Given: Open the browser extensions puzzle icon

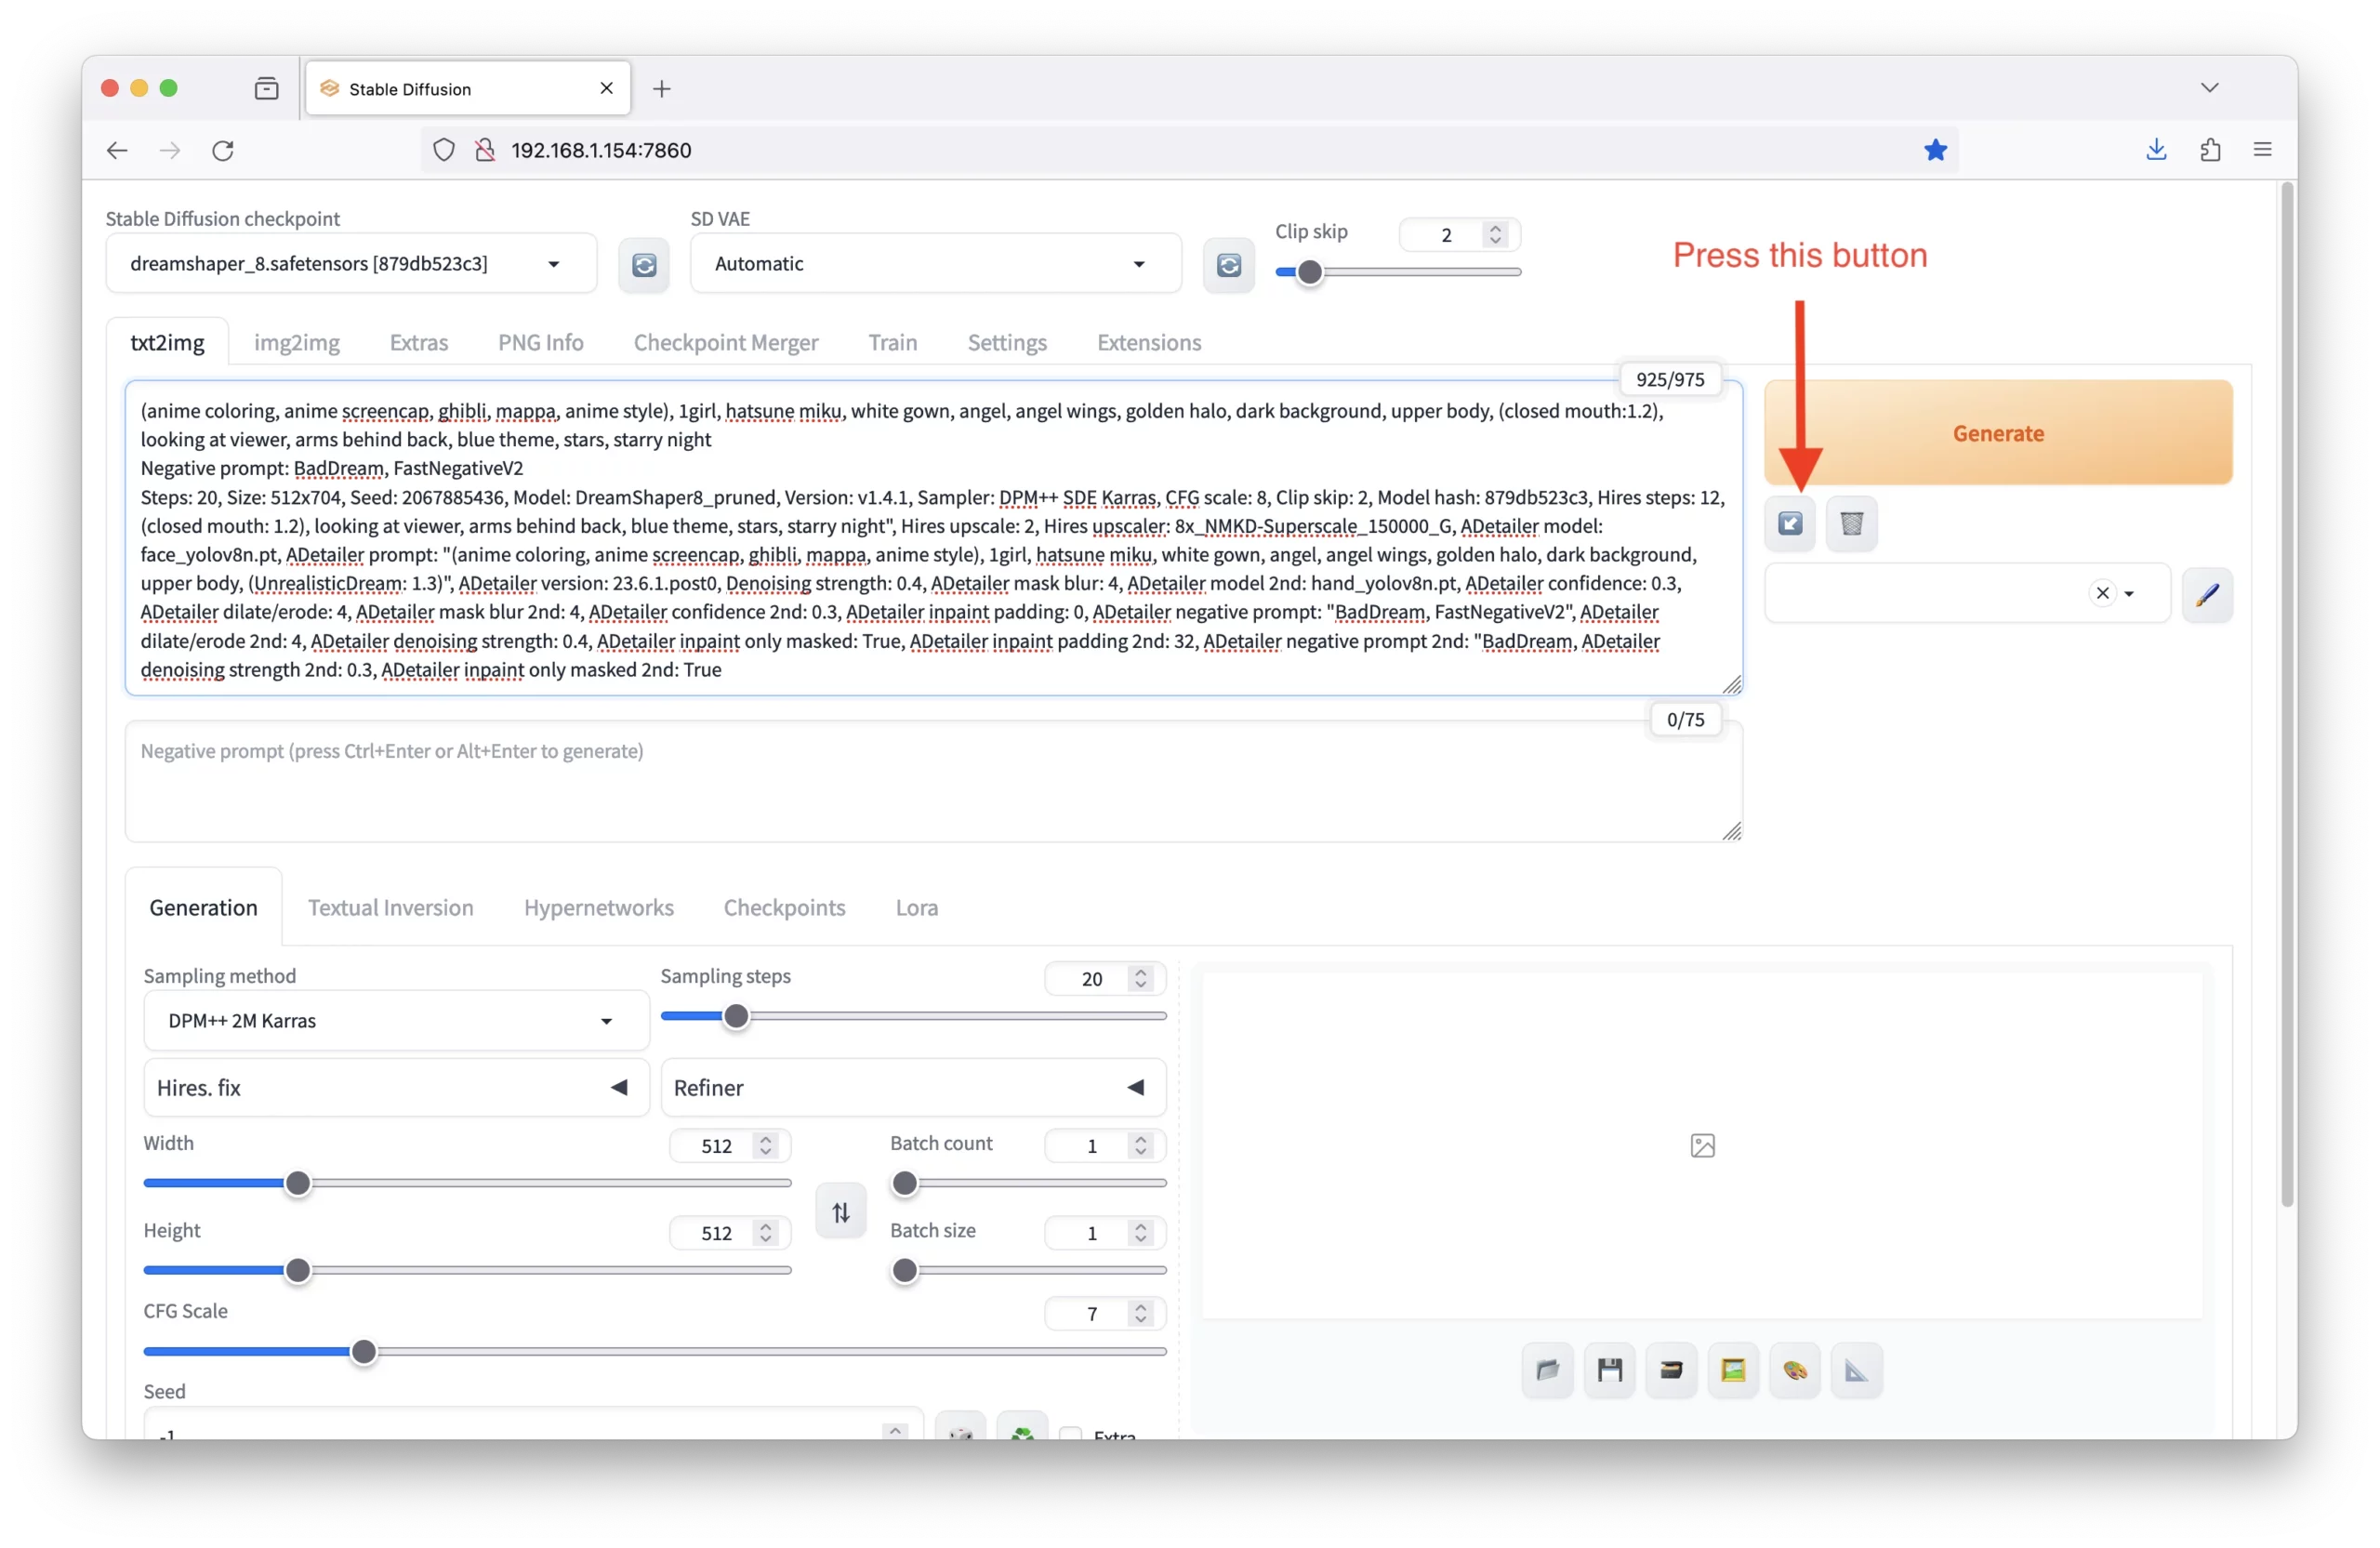Looking at the screenshot, I should [2210, 150].
